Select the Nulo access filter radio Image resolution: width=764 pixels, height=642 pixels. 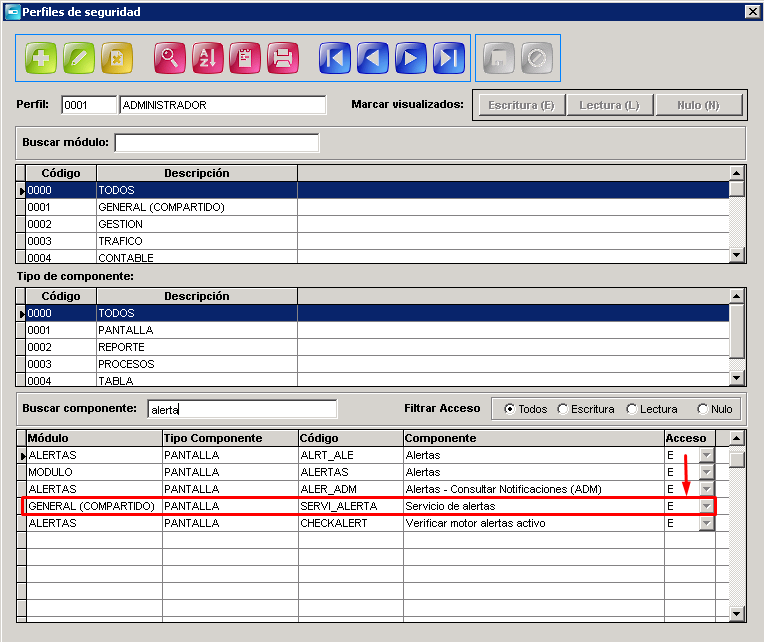703,409
